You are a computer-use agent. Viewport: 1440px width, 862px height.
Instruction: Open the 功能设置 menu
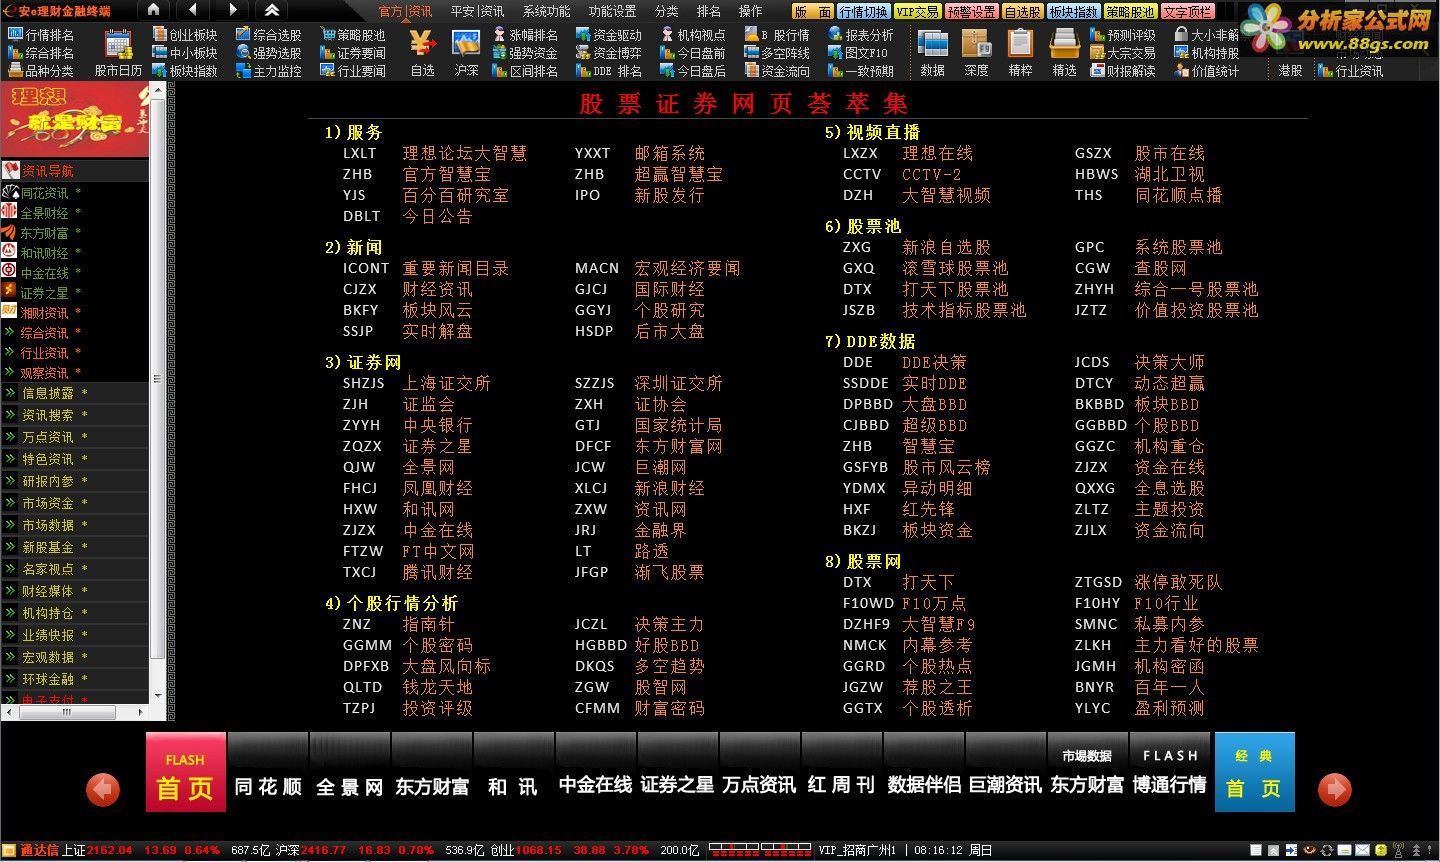tap(612, 11)
